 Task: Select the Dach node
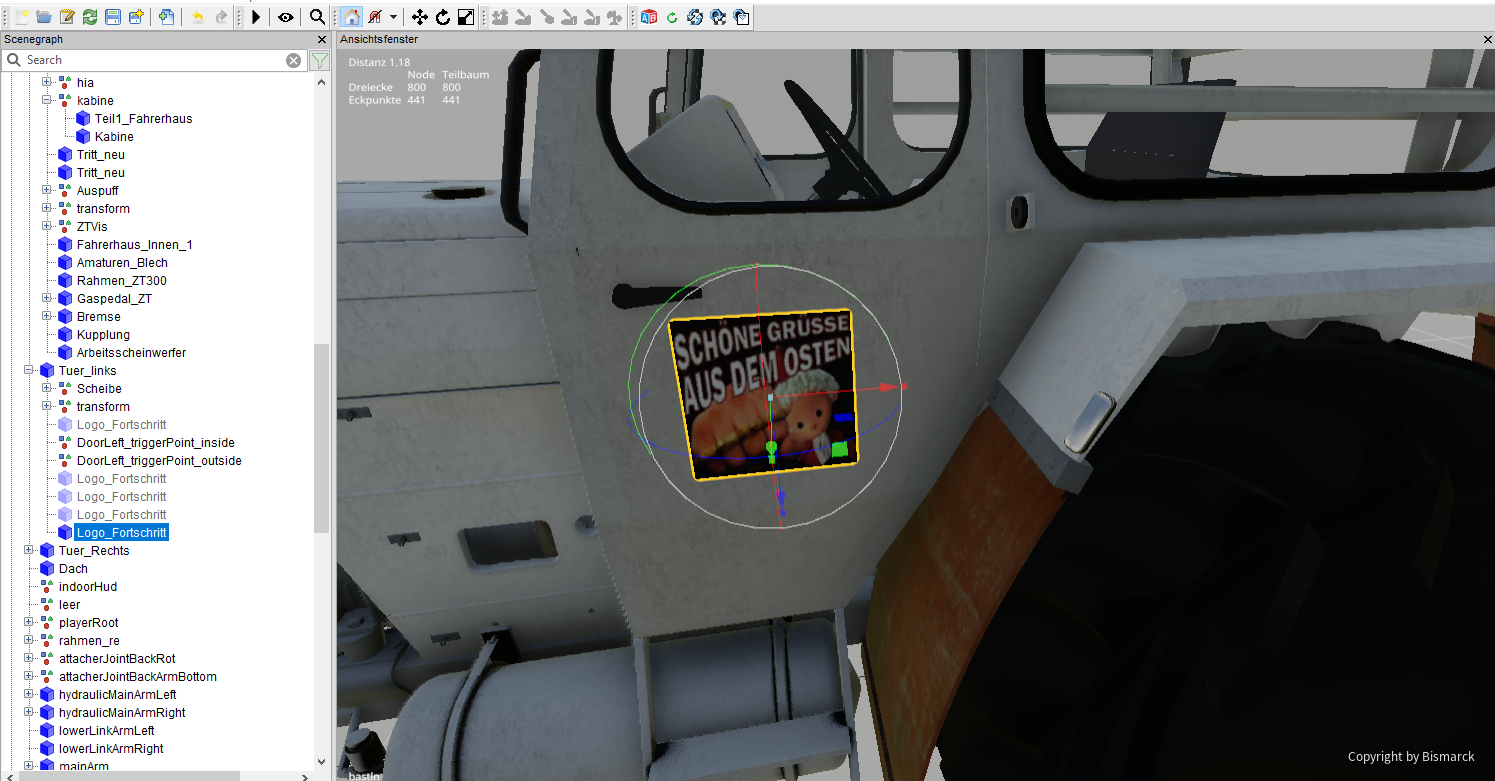pos(73,569)
